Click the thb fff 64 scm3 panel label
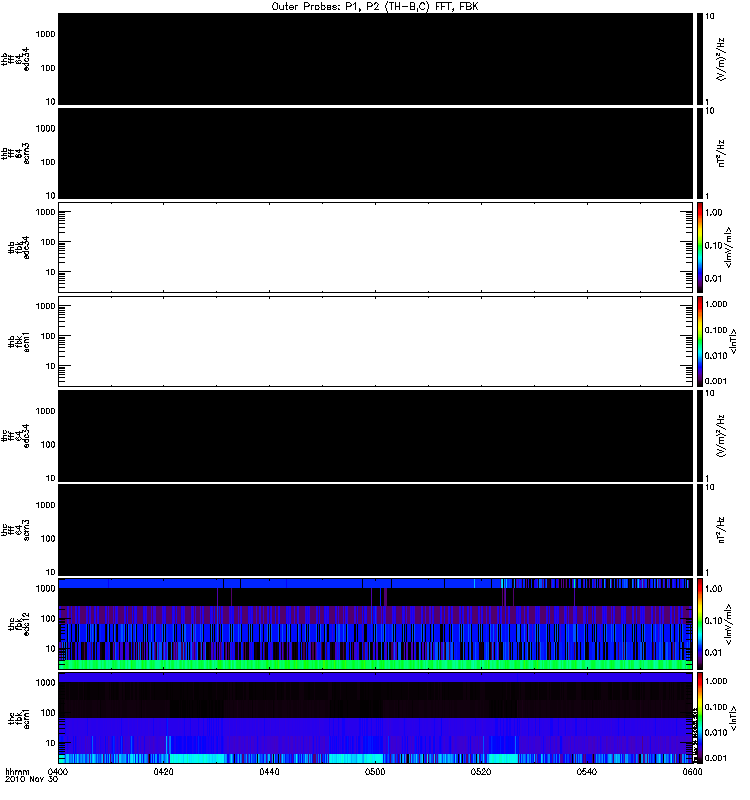 pyautogui.click(x=15, y=154)
